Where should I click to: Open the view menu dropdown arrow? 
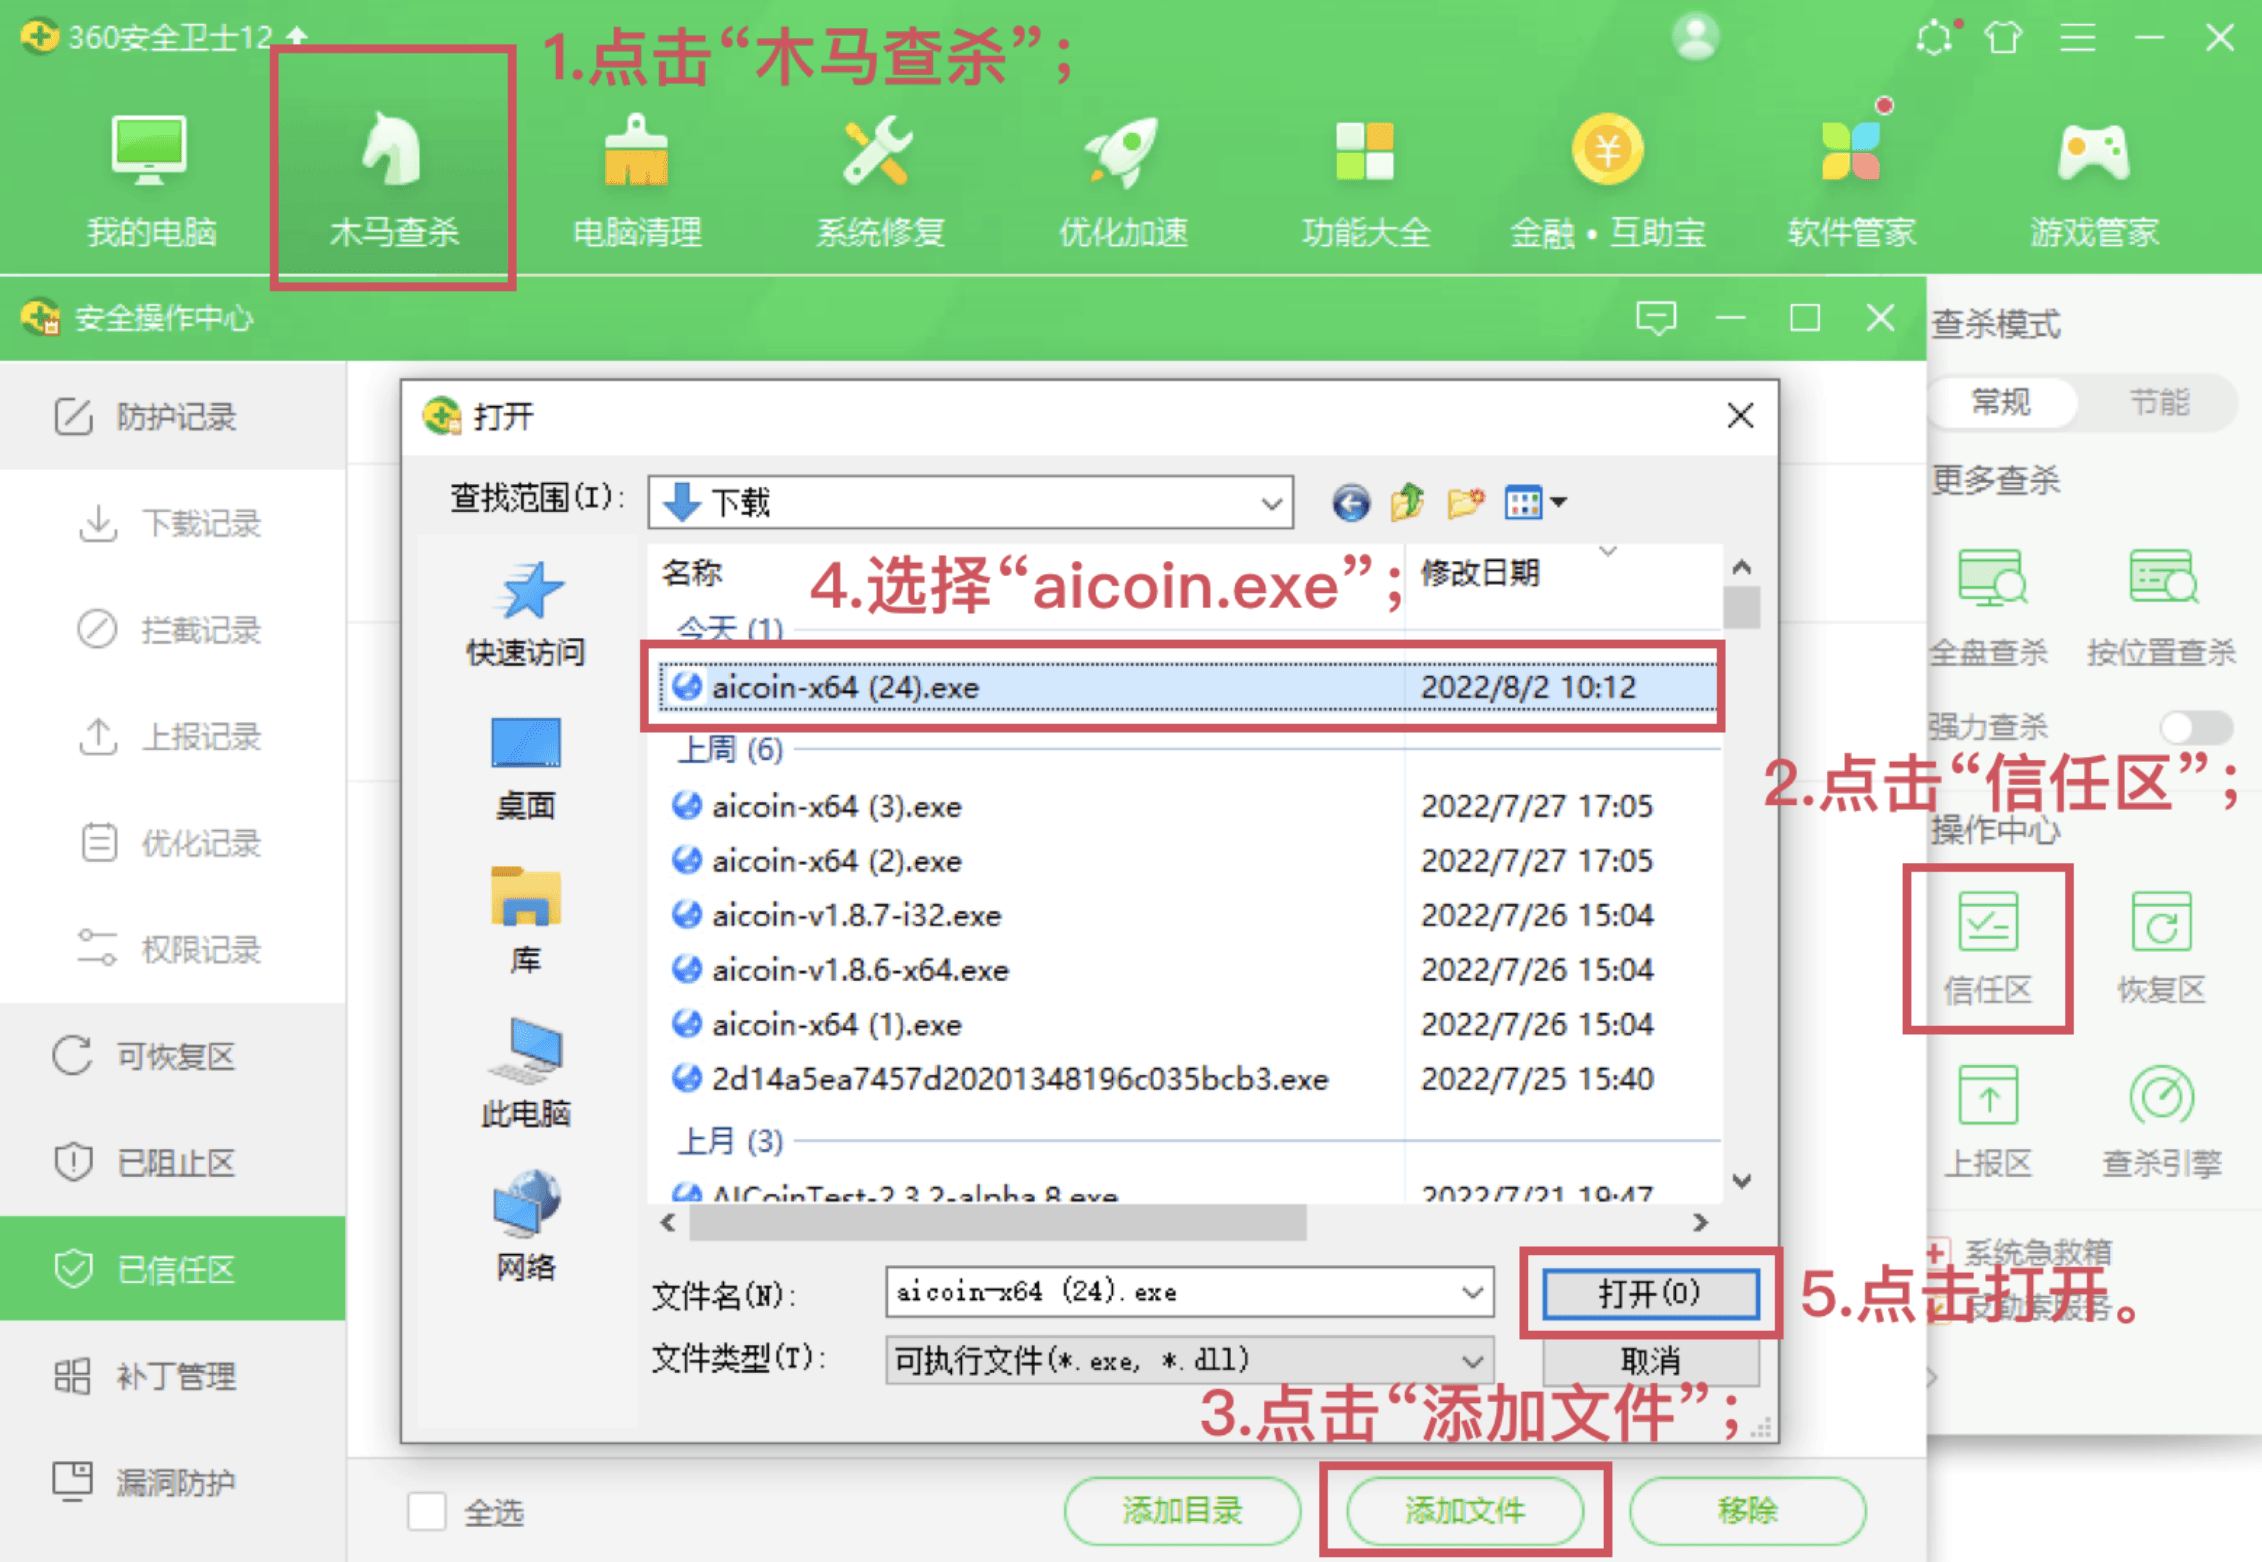[1559, 502]
